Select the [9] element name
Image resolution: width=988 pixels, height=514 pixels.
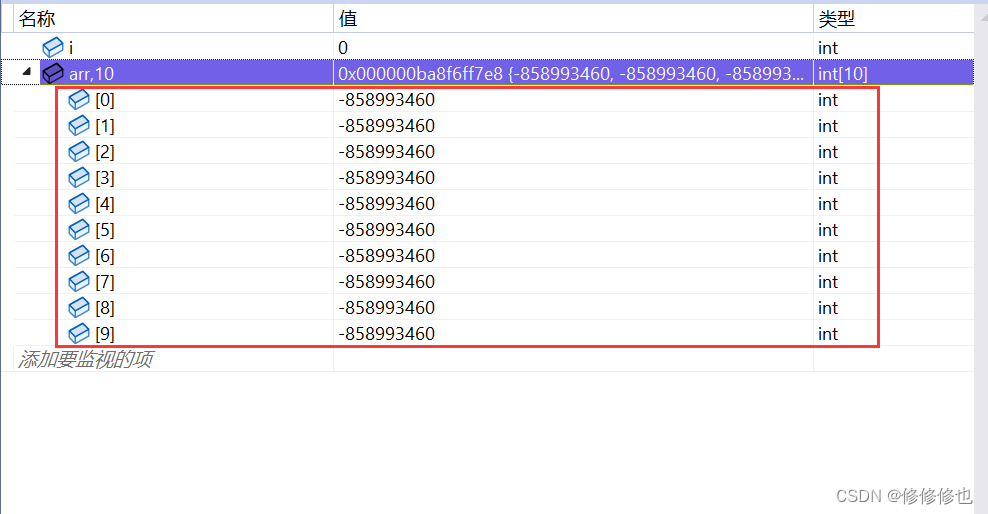pos(105,334)
